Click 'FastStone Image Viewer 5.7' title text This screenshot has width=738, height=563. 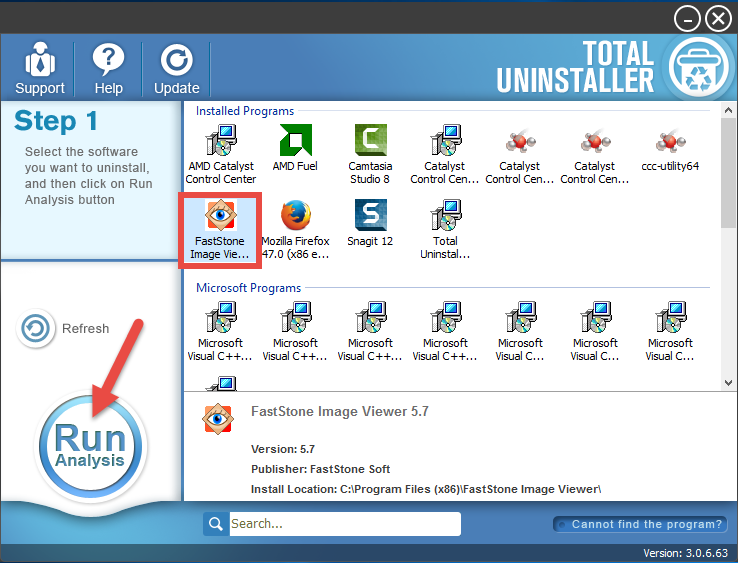tap(340, 411)
